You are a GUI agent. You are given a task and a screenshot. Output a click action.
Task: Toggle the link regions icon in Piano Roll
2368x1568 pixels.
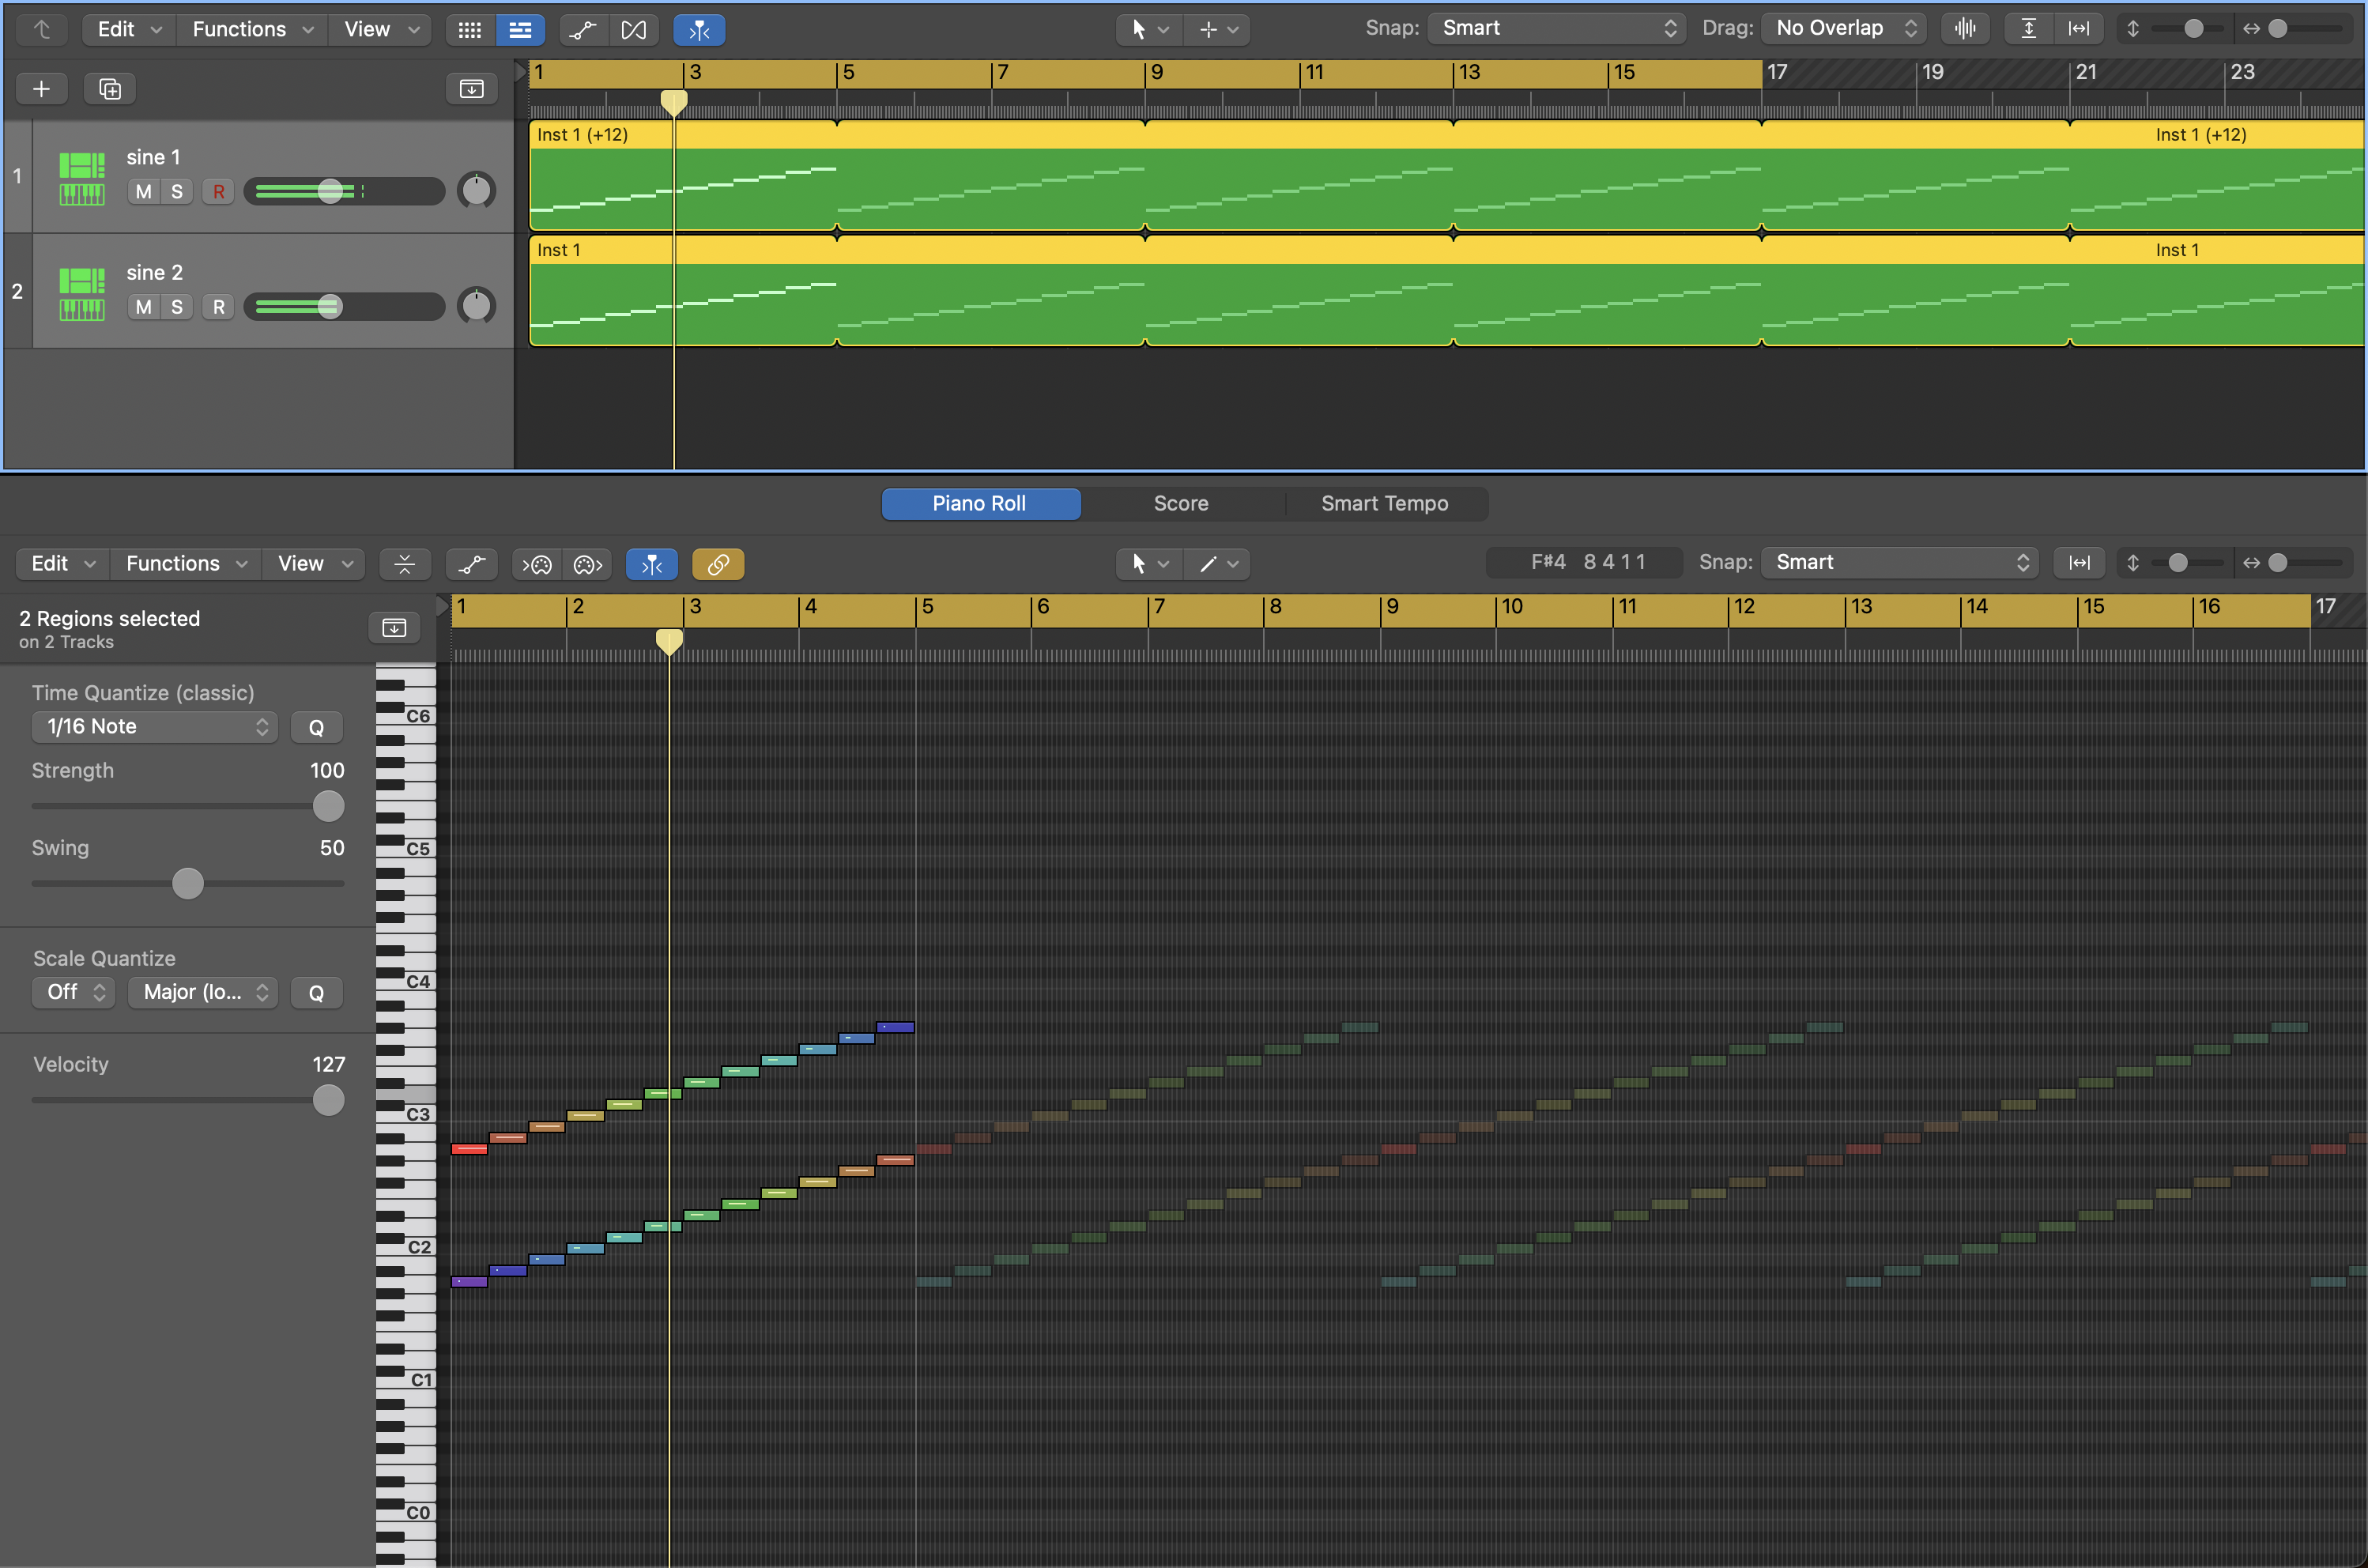pyautogui.click(x=719, y=563)
